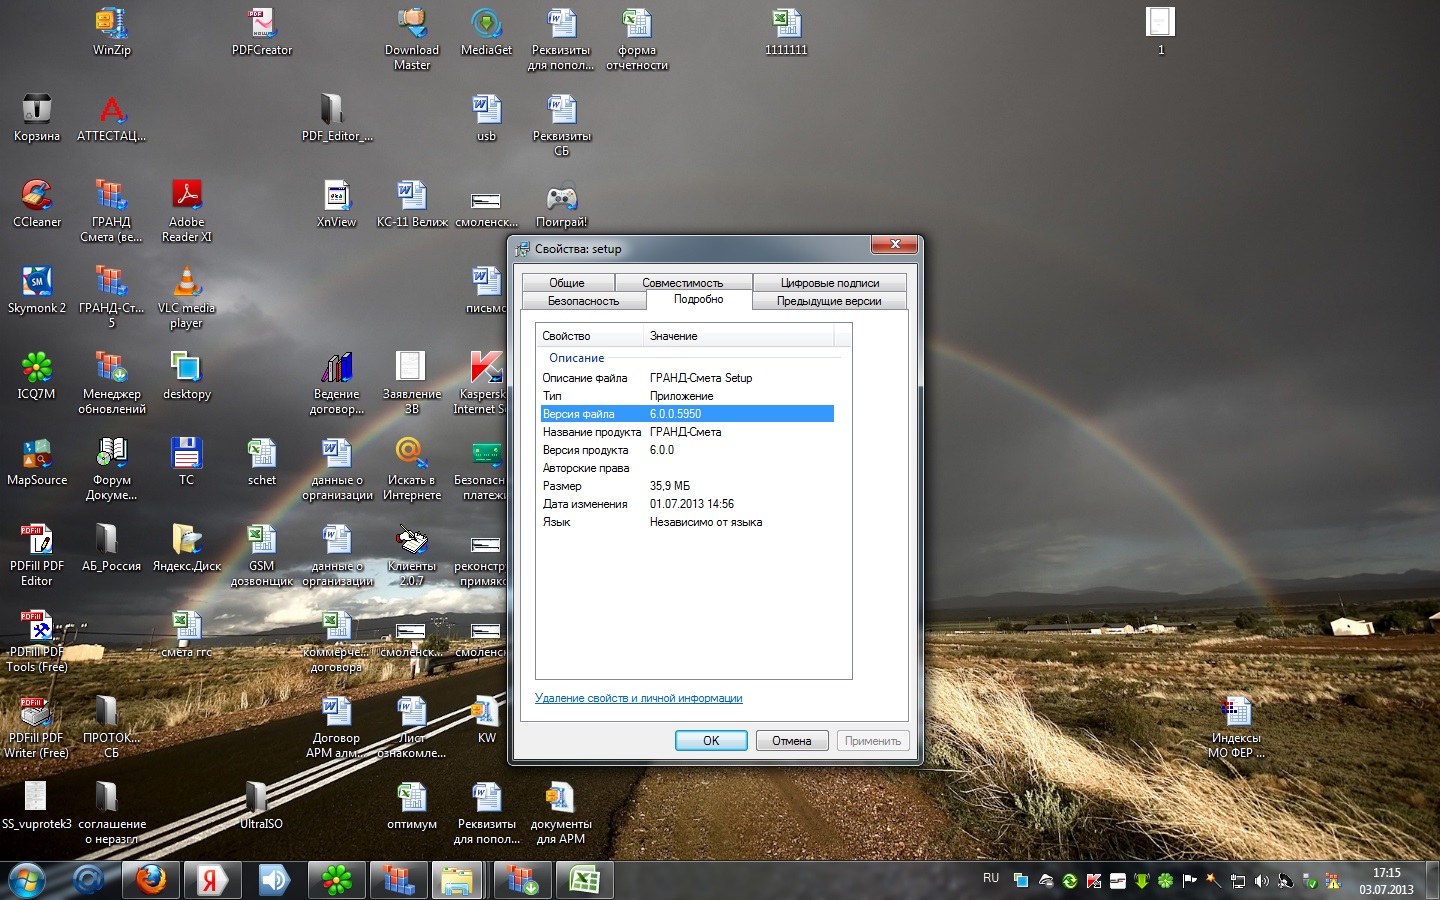Go to the Цифровые подписи tab
This screenshot has width=1440, height=900.
(830, 283)
